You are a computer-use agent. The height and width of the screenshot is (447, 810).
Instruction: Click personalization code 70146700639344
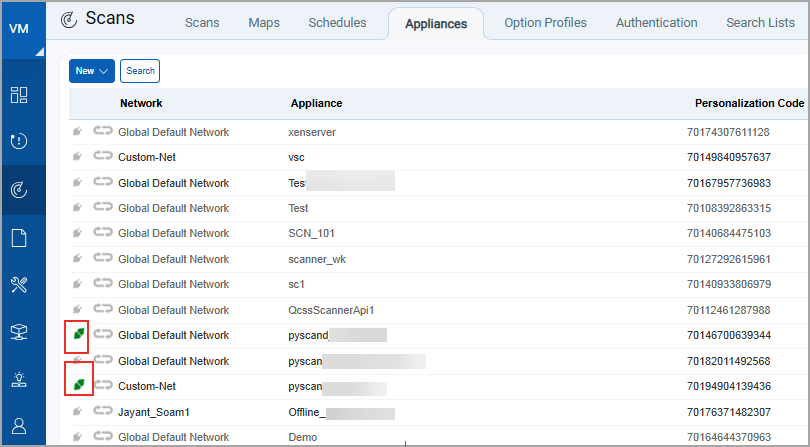(x=728, y=335)
